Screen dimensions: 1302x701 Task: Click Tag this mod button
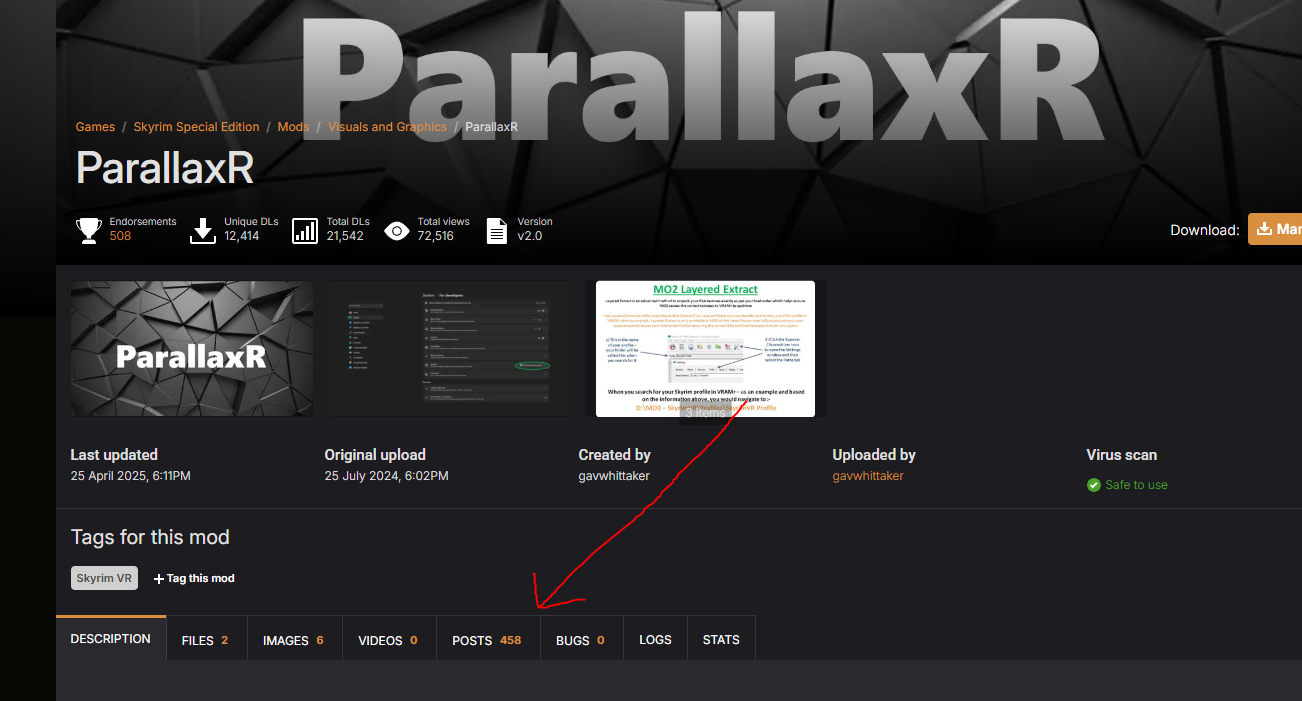pyautogui.click(x=194, y=578)
